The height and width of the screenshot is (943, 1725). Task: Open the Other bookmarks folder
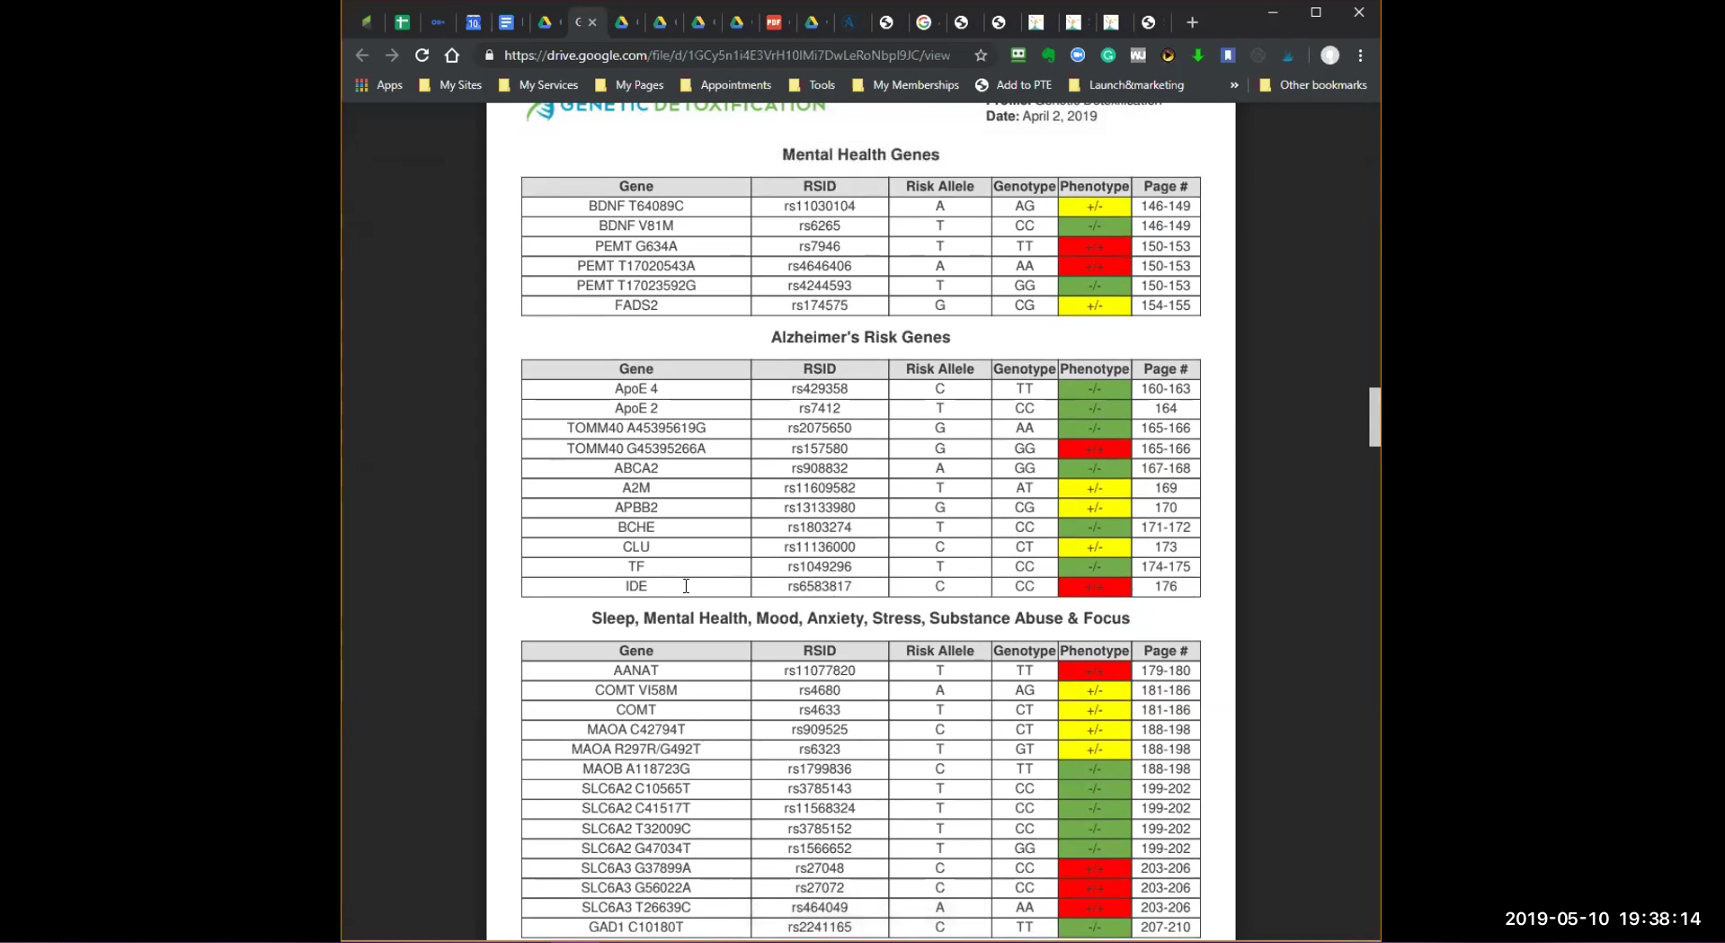(x=1313, y=85)
